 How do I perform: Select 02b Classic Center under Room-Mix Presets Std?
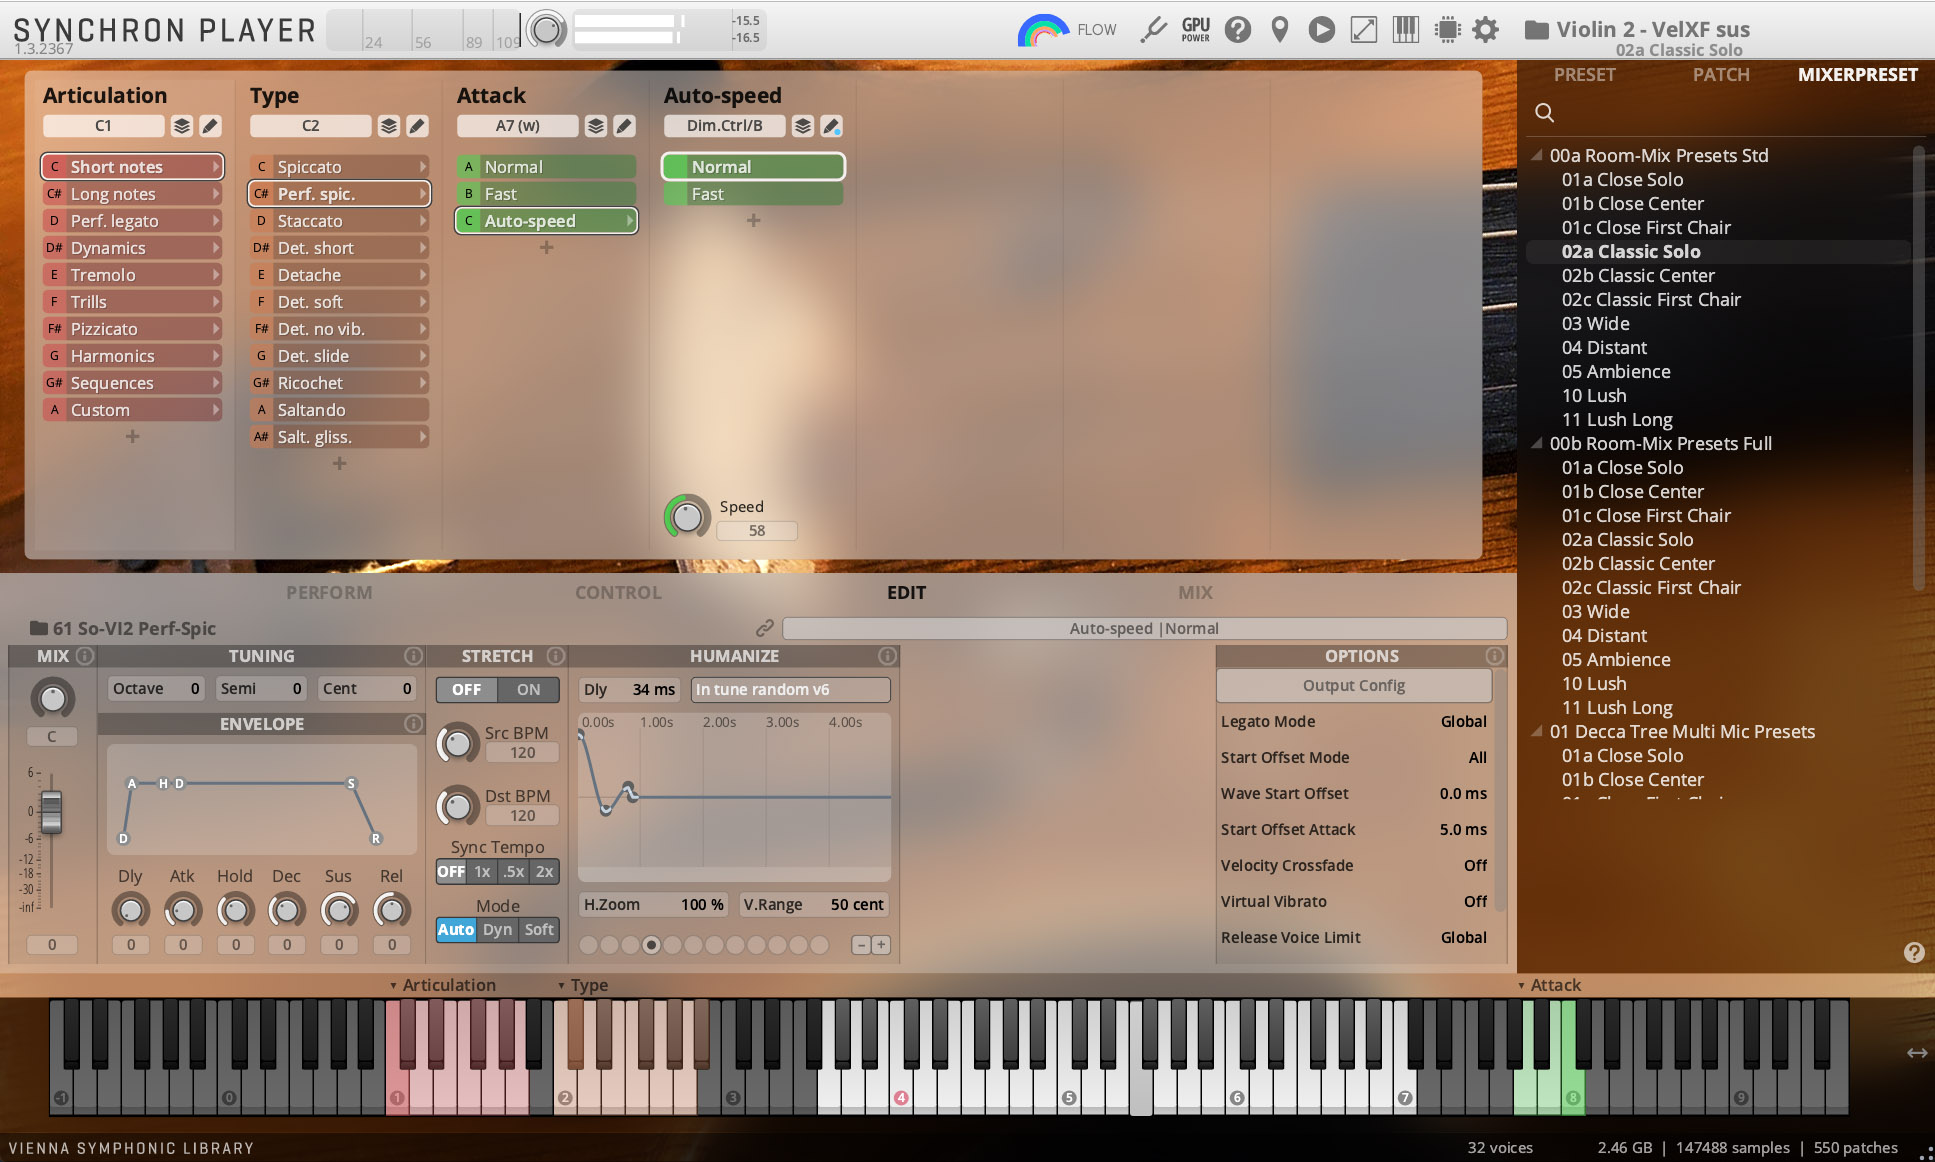tap(1638, 276)
